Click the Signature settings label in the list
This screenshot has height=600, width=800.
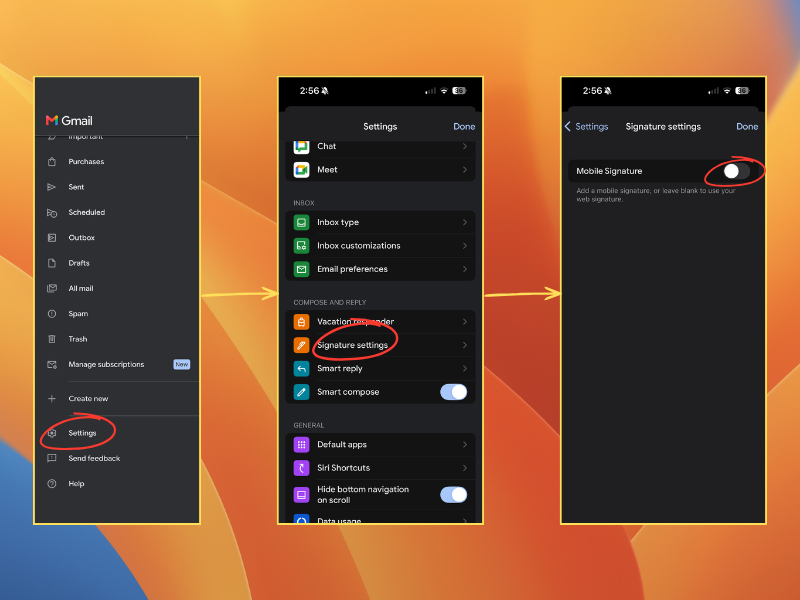[x=353, y=345]
